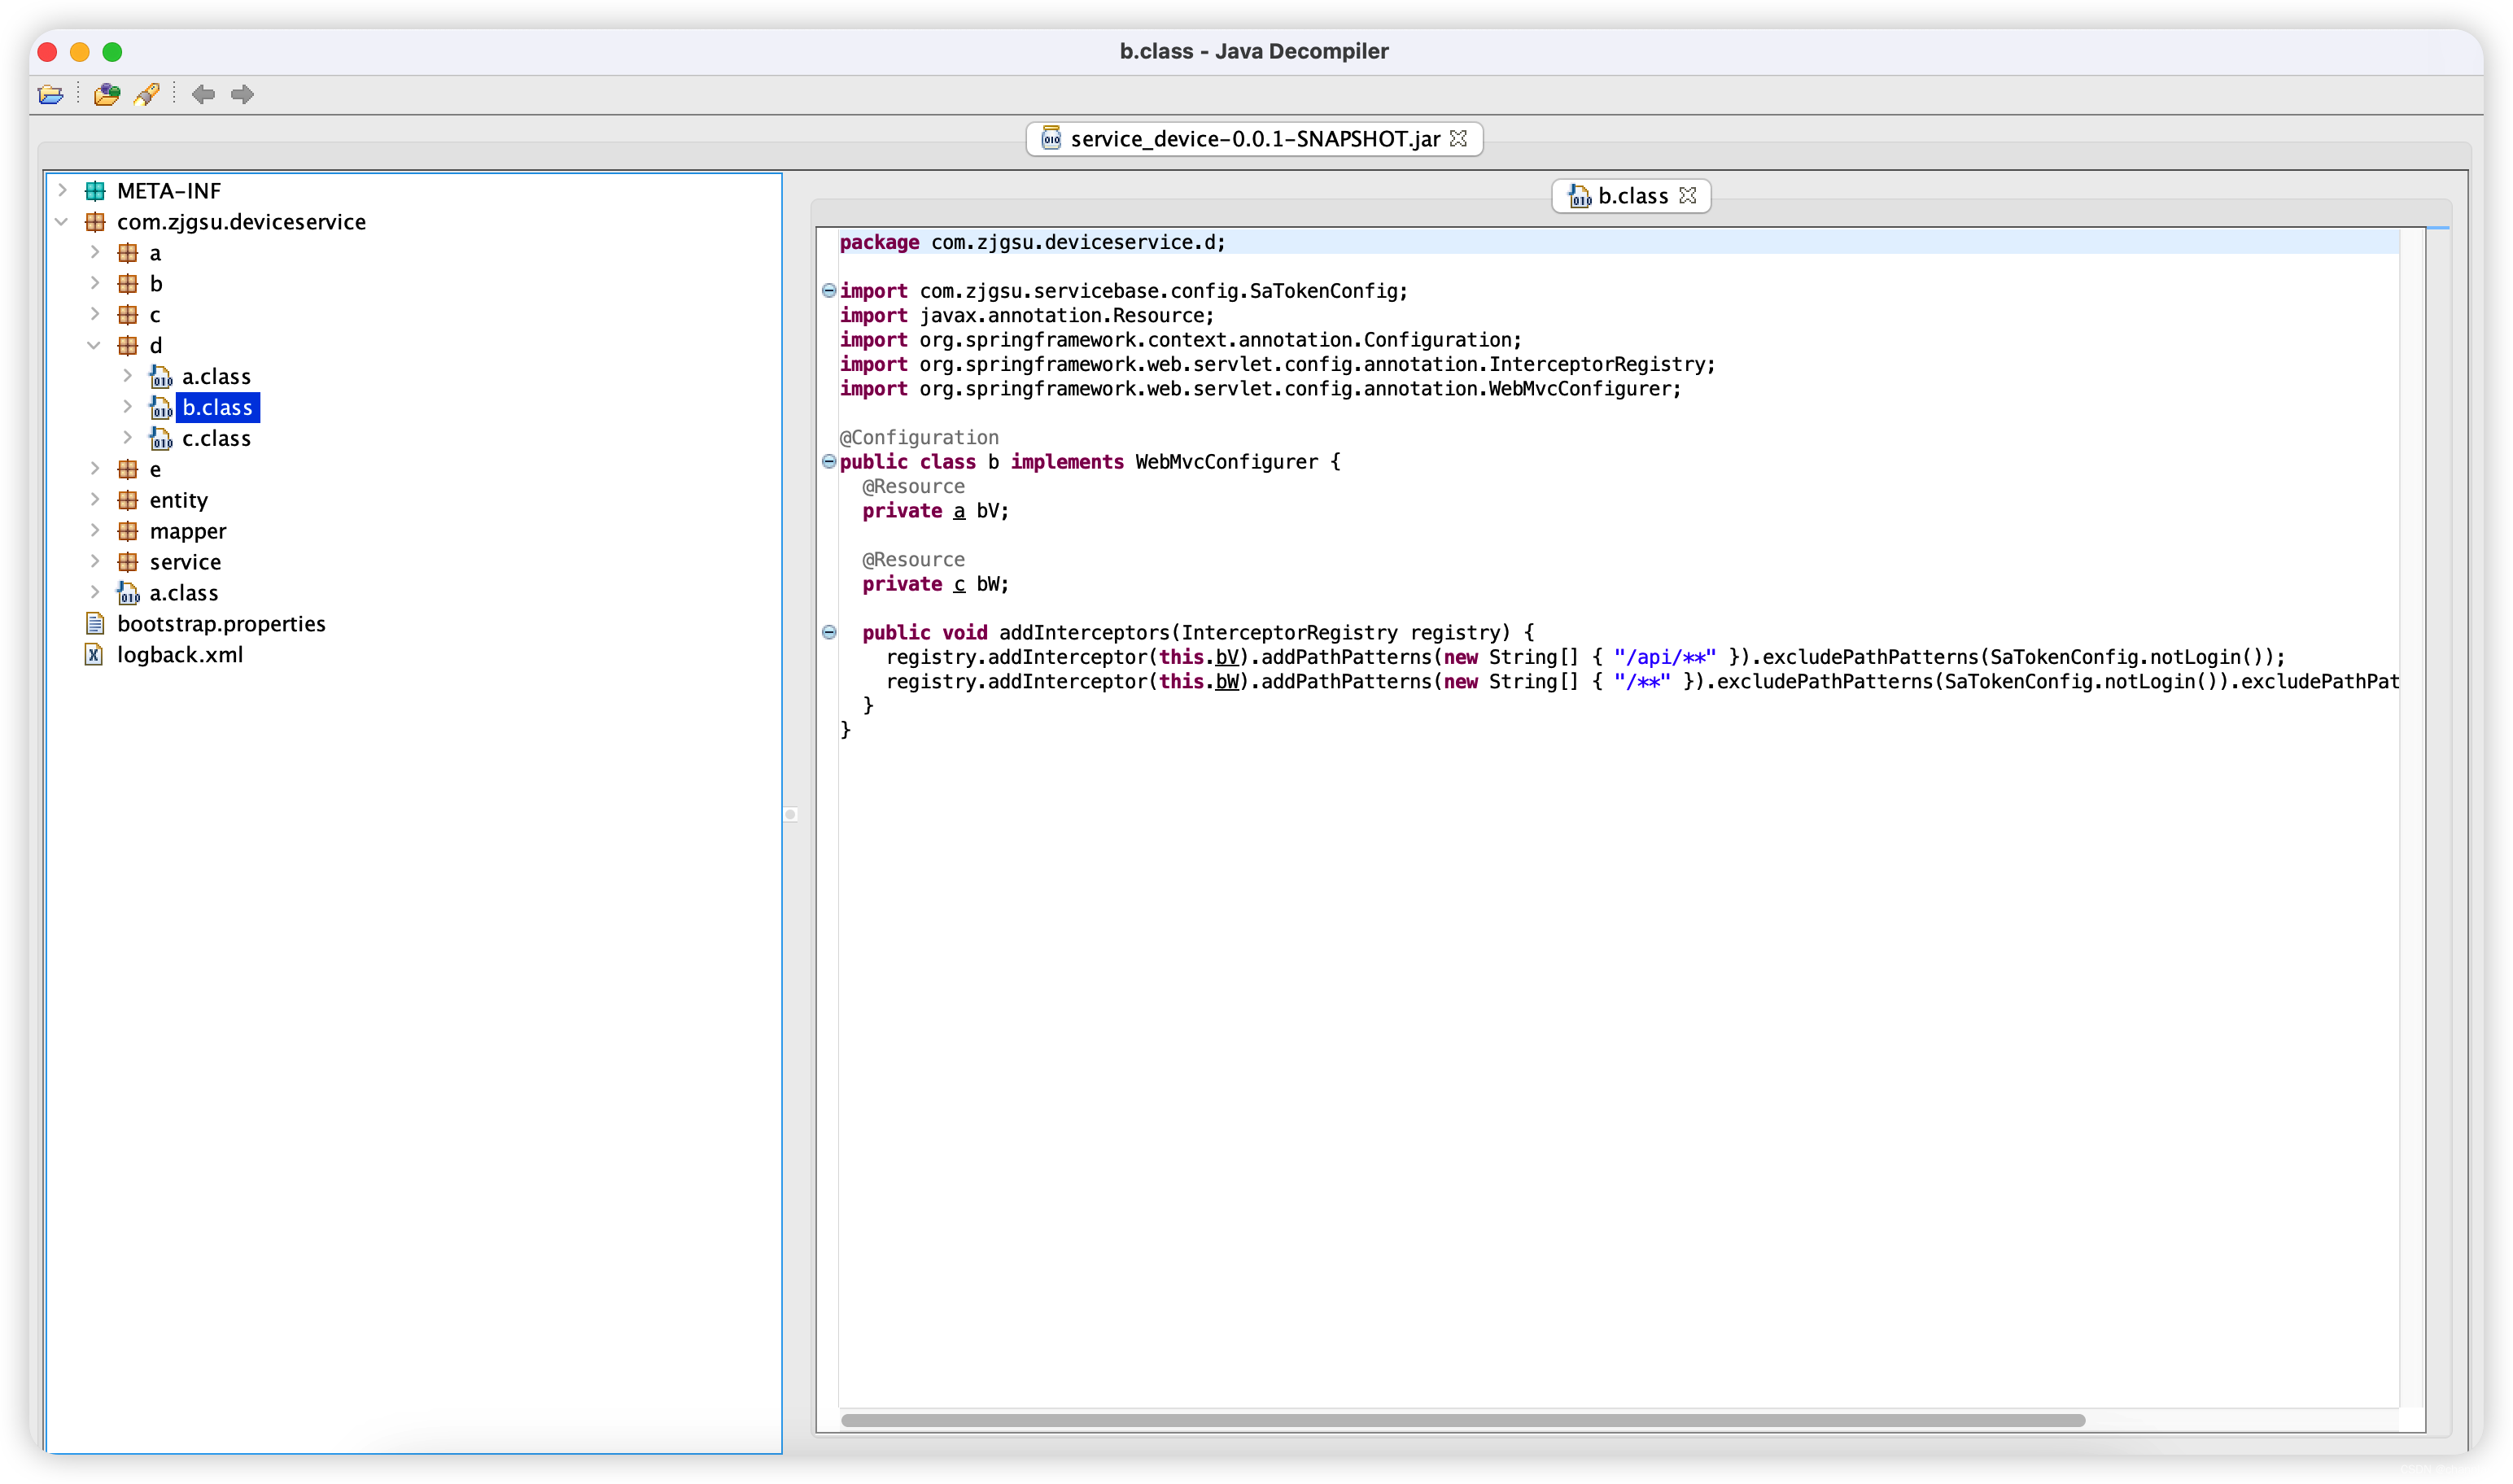Close the service_device jar tab

1458,139
